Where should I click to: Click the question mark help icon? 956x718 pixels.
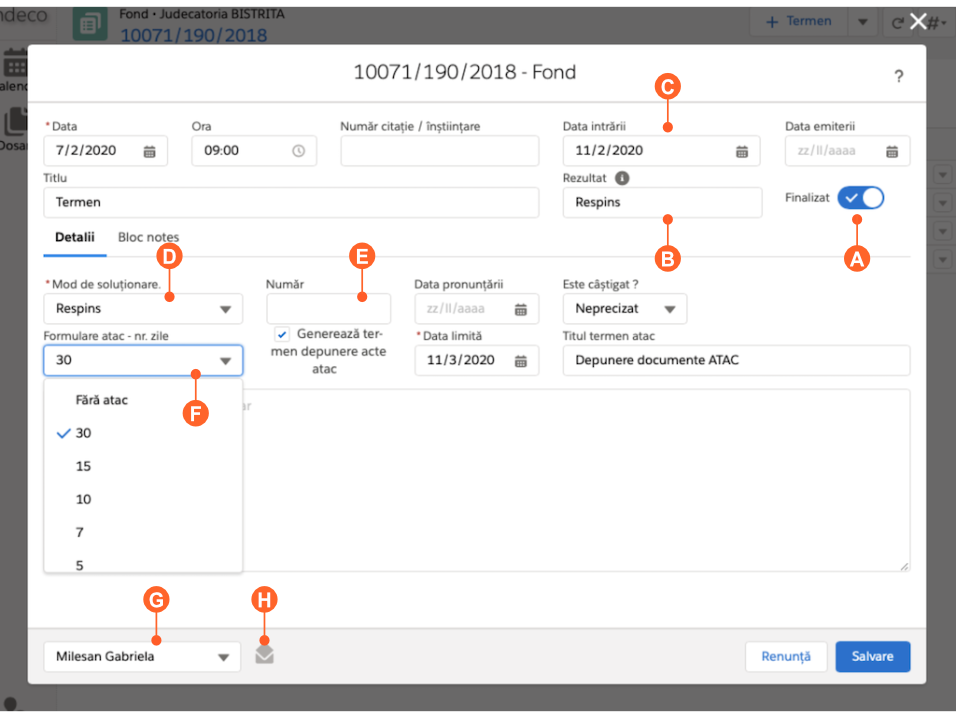pyautogui.click(x=898, y=76)
